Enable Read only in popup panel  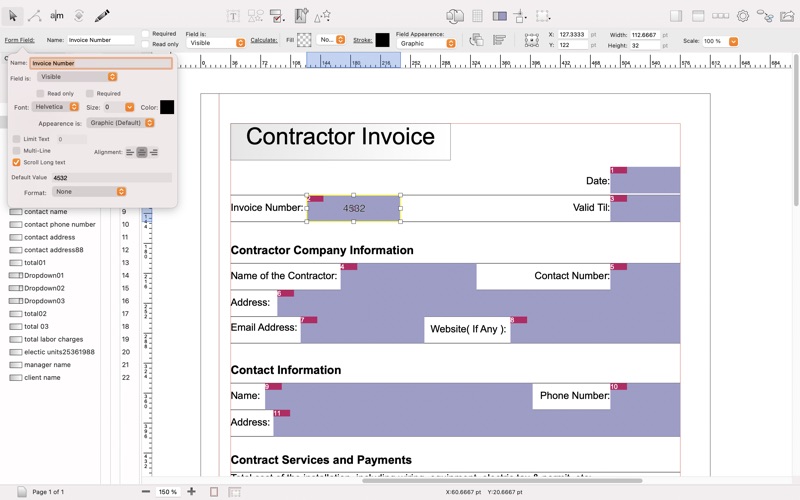[x=40, y=94]
